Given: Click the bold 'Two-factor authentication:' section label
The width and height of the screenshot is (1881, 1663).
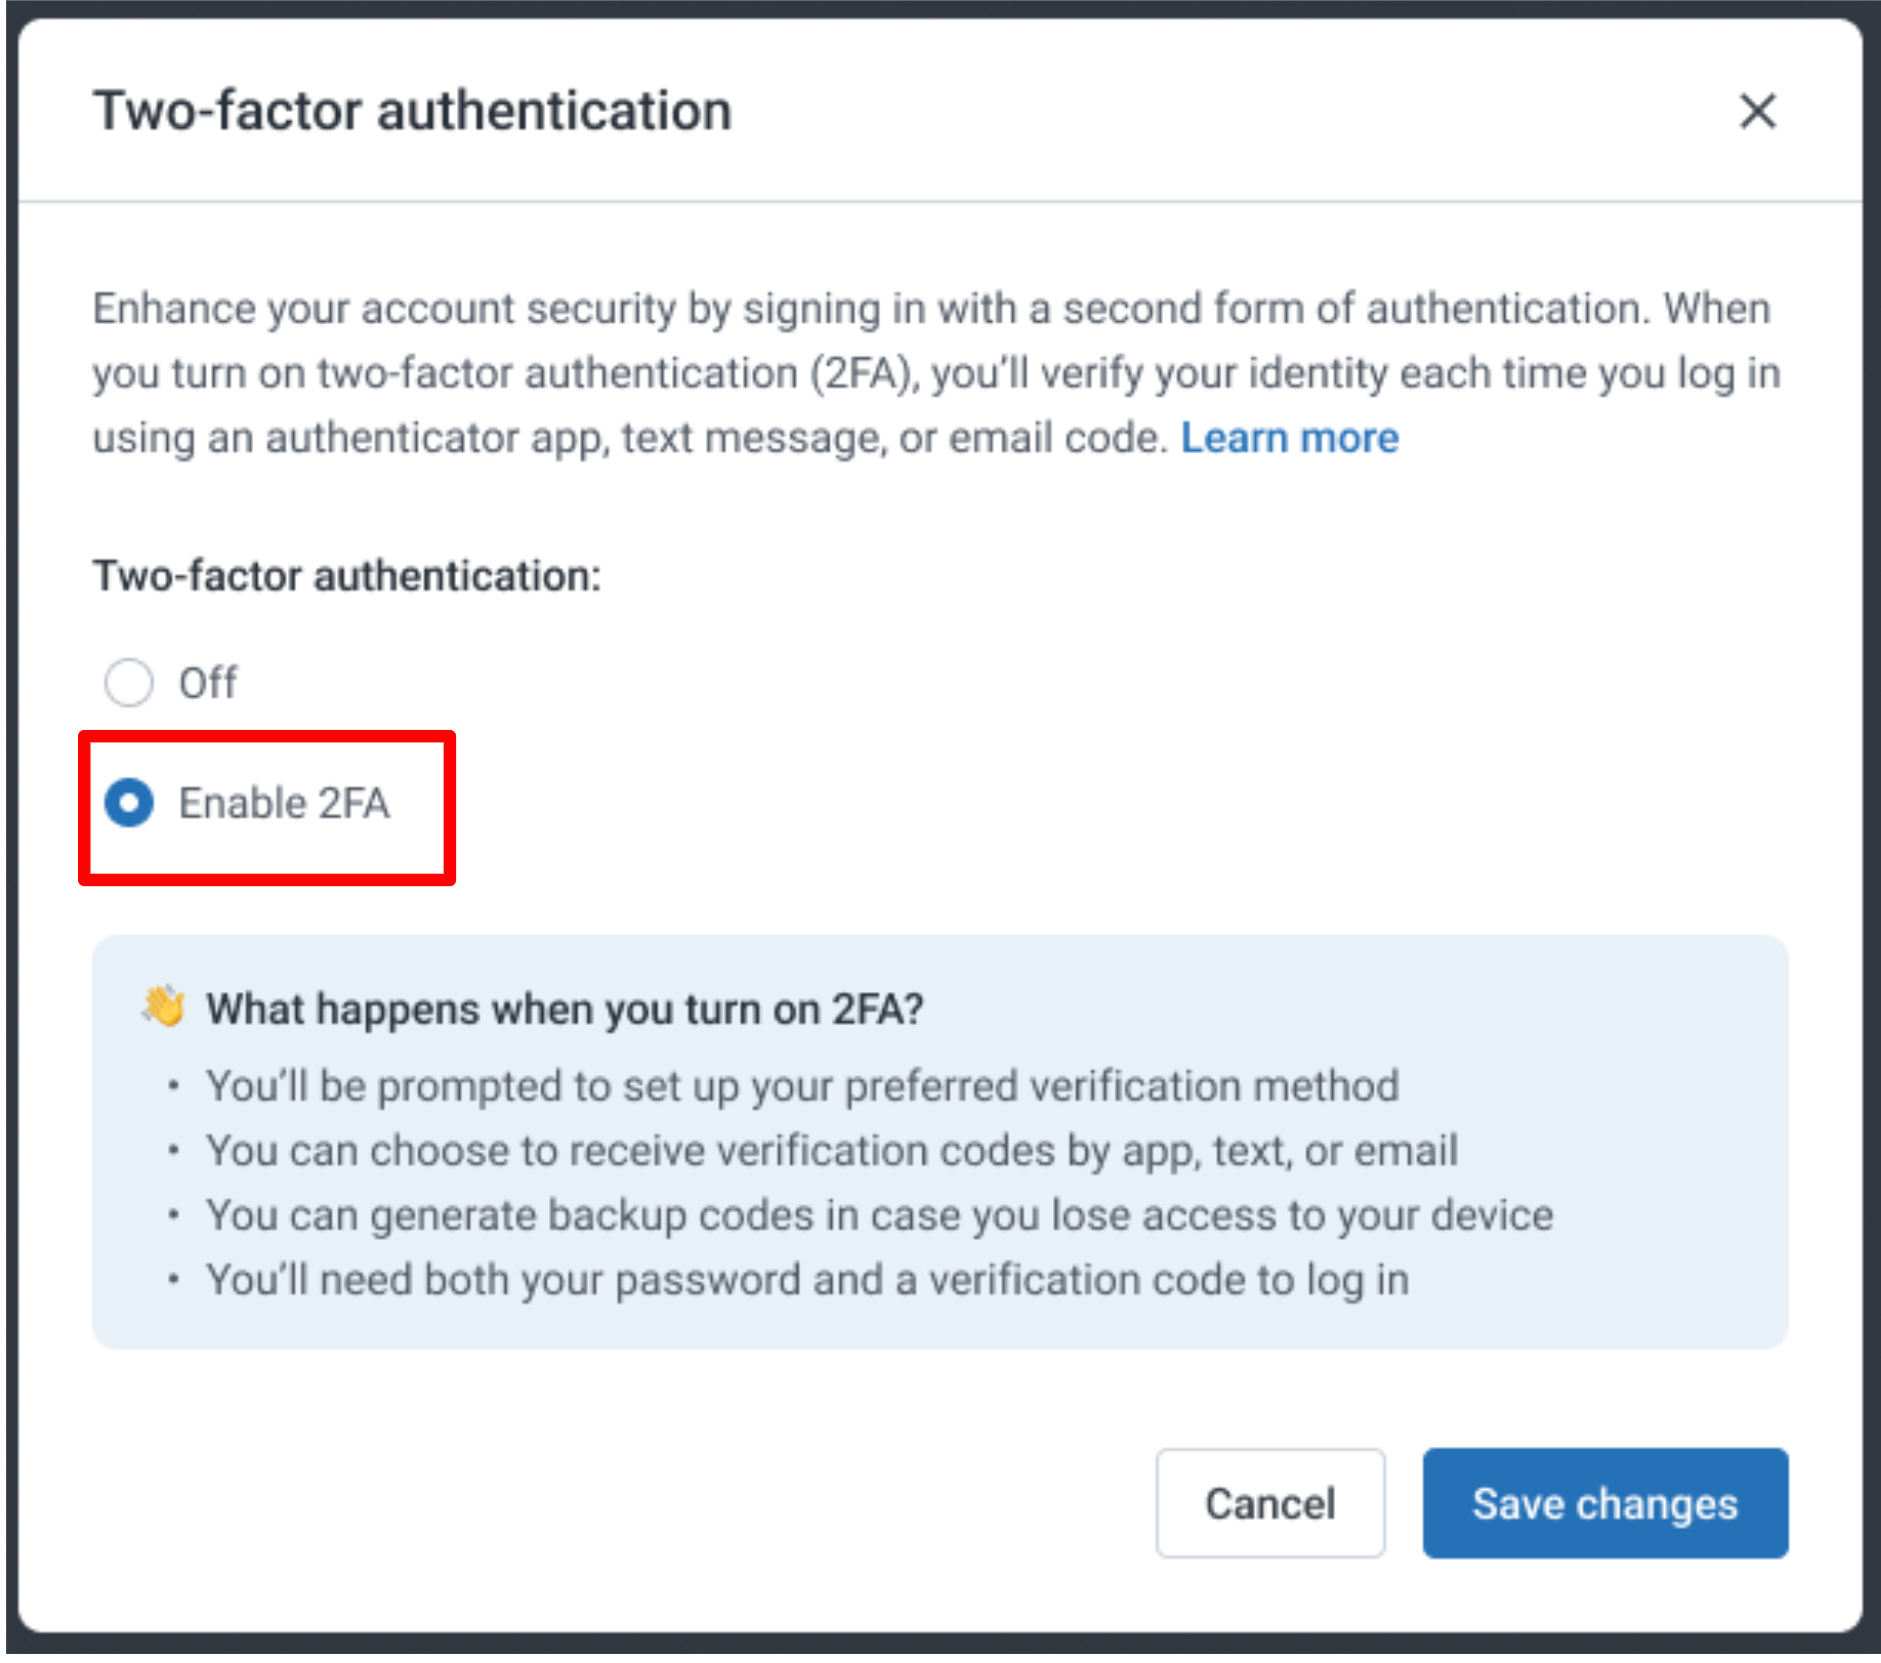Looking at the screenshot, I should [x=347, y=576].
